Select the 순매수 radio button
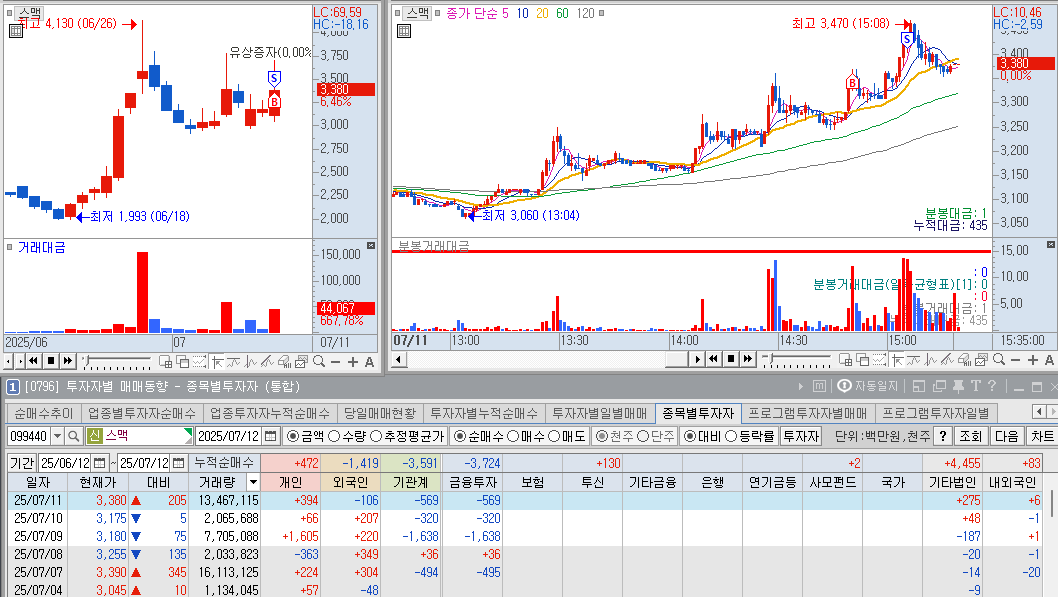 click(460, 436)
